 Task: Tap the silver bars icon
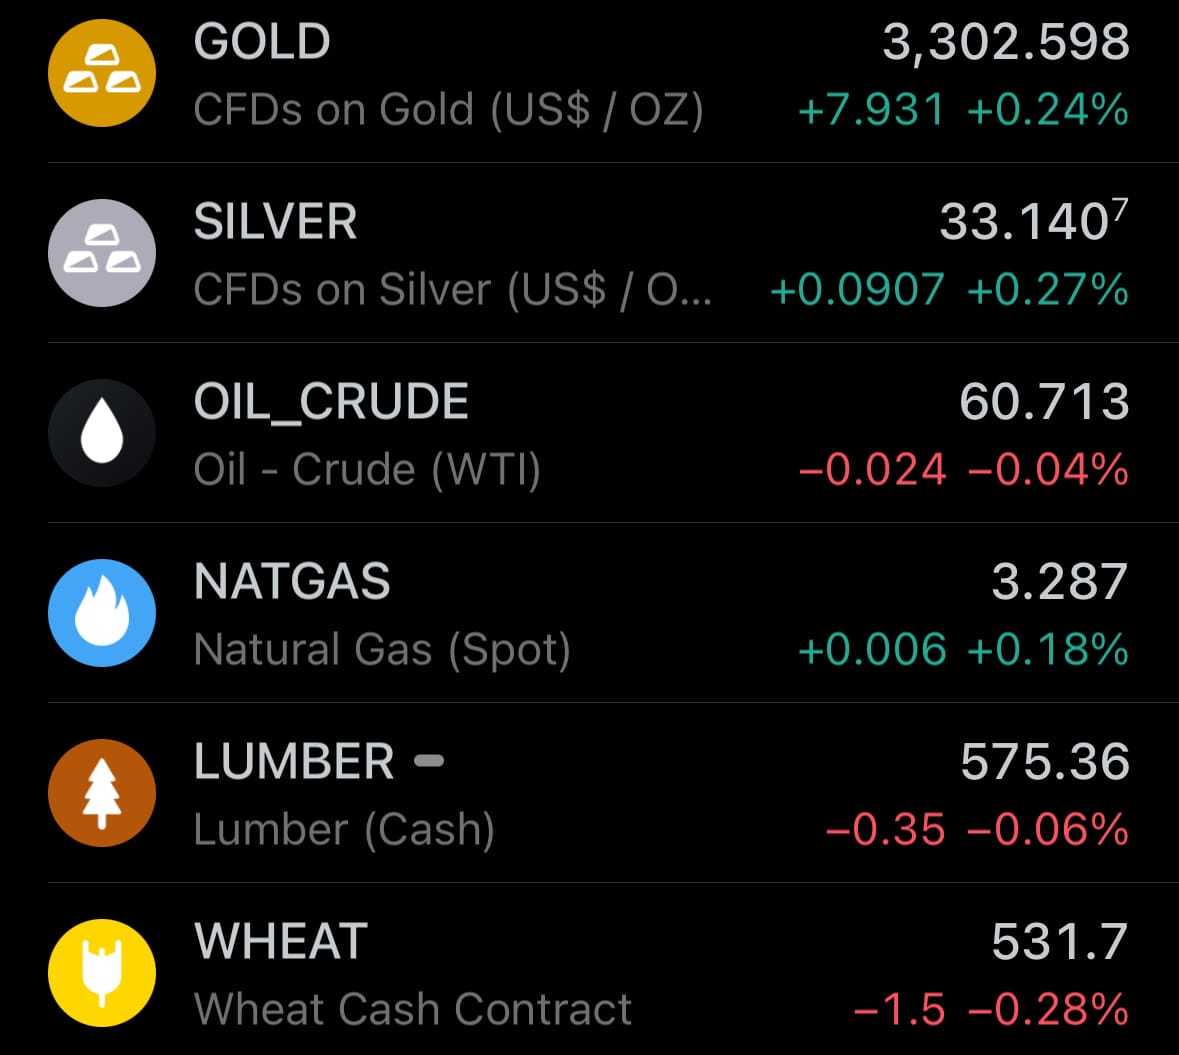pos(102,253)
